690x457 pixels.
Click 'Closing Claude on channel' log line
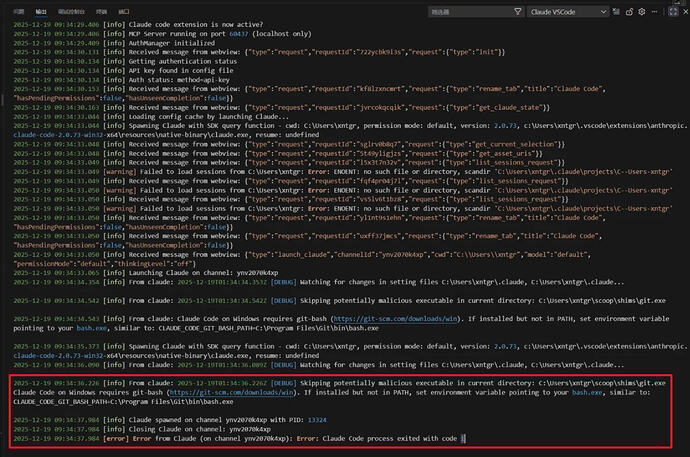(x=200, y=429)
